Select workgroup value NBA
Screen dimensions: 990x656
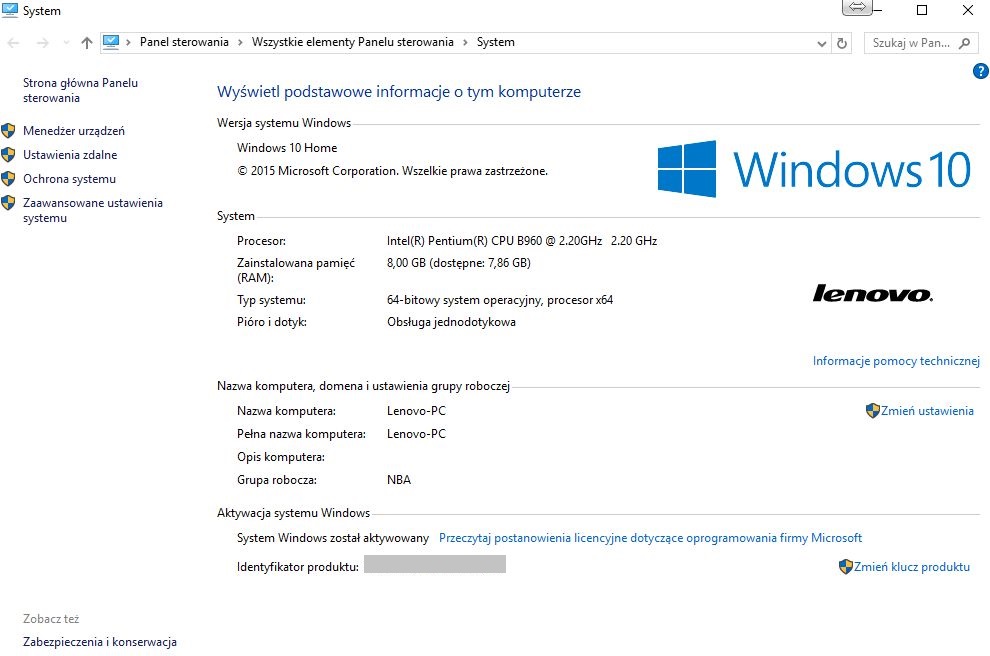[398, 480]
